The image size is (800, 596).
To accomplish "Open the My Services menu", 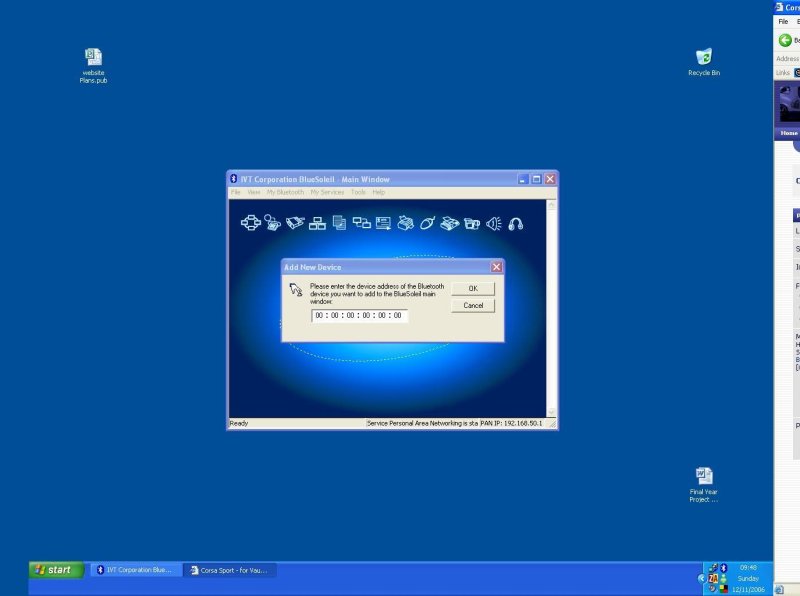I will 327,192.
